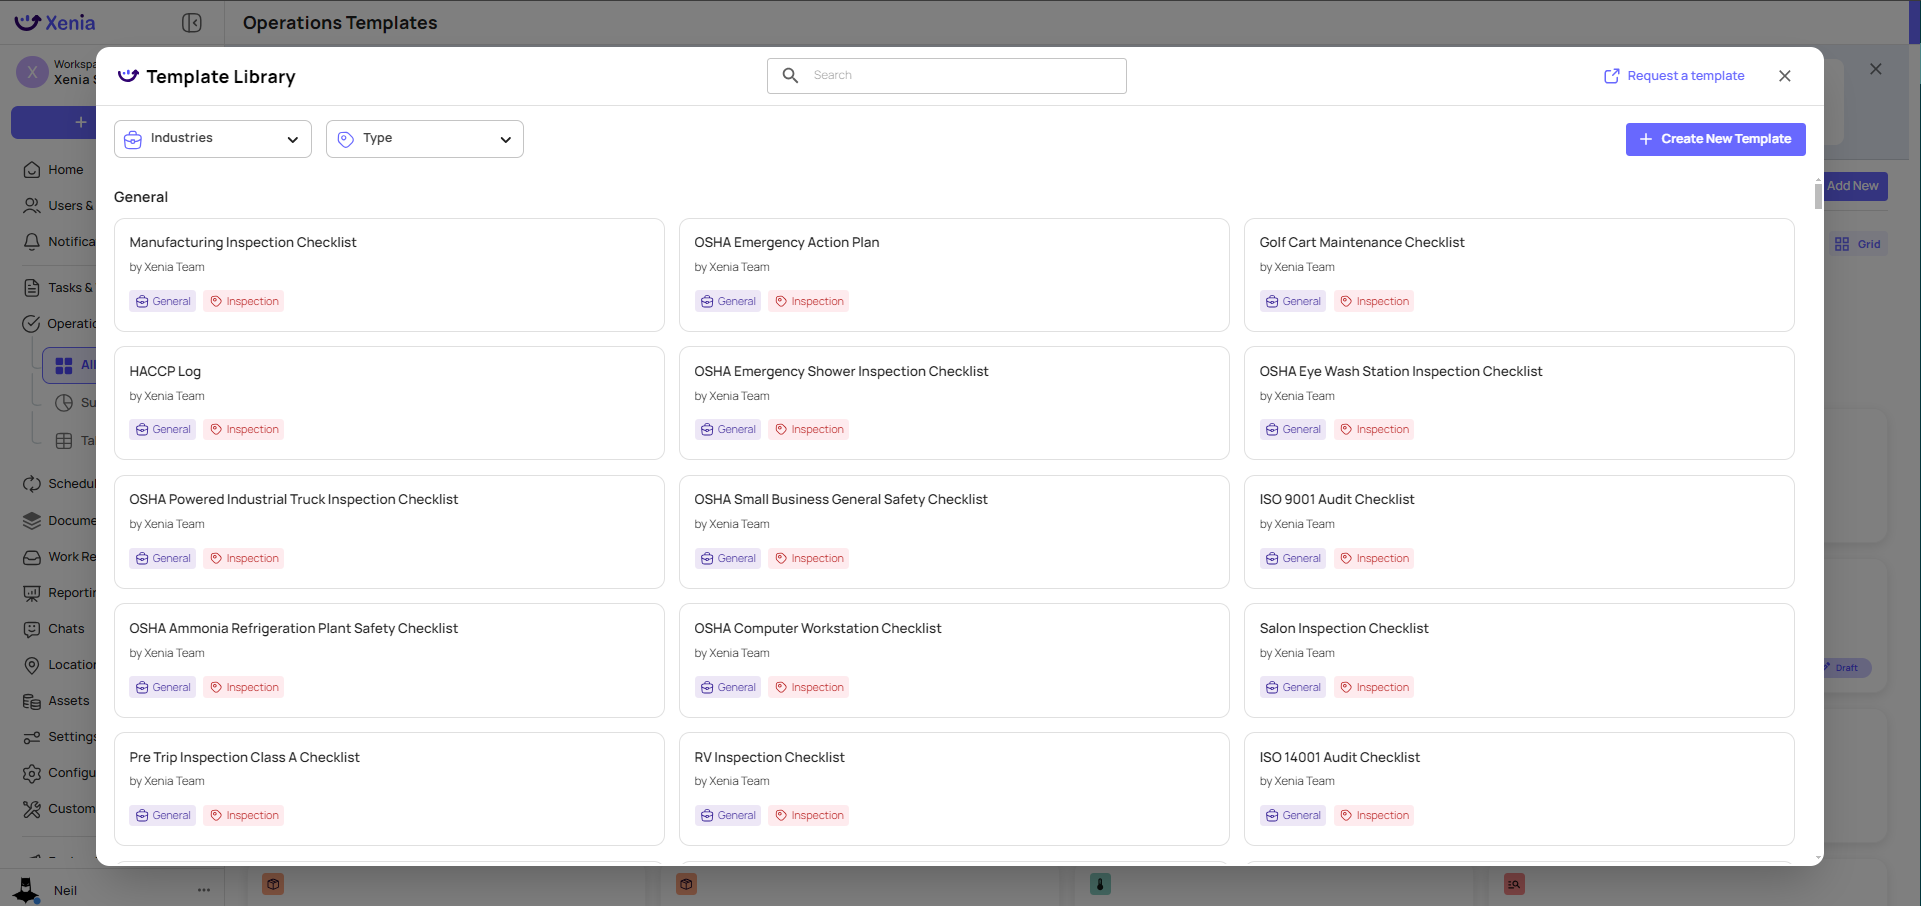
Task: Click the Chats icon in the sidebar
Action: click(x=32, y=629)
